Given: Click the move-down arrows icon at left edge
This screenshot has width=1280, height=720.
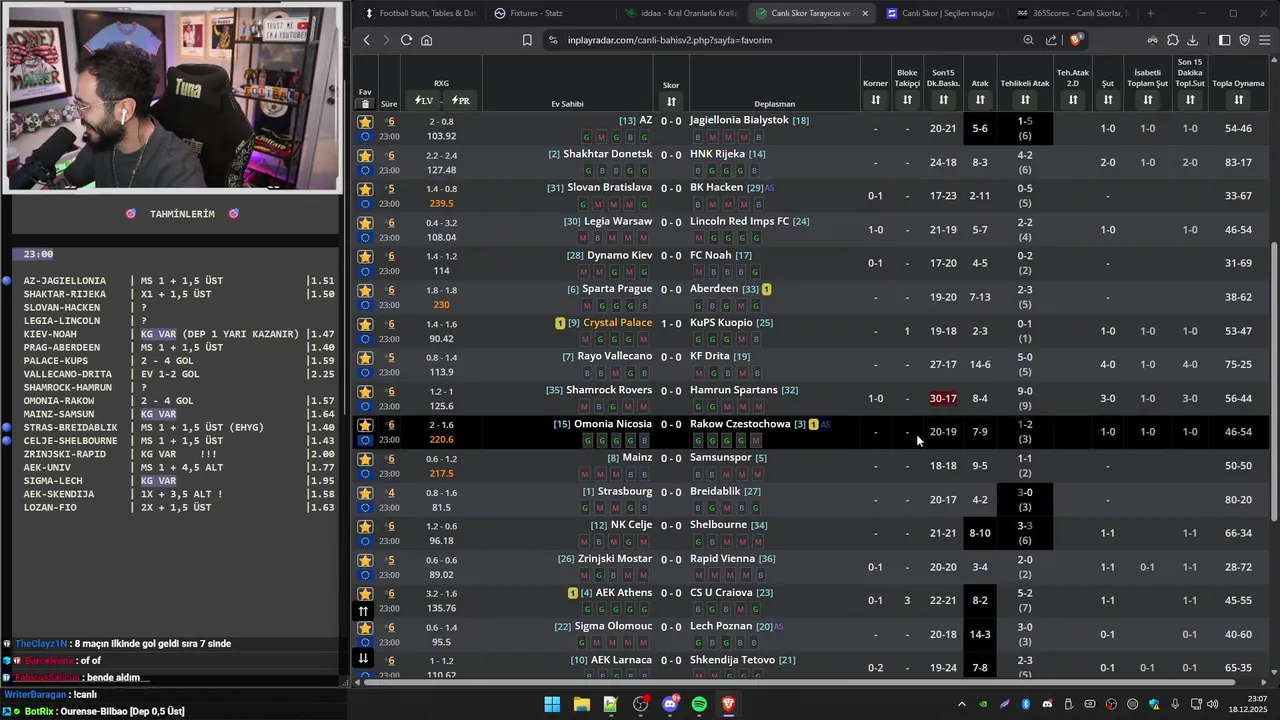Looking at the screenshot, I should click(364, 658).
